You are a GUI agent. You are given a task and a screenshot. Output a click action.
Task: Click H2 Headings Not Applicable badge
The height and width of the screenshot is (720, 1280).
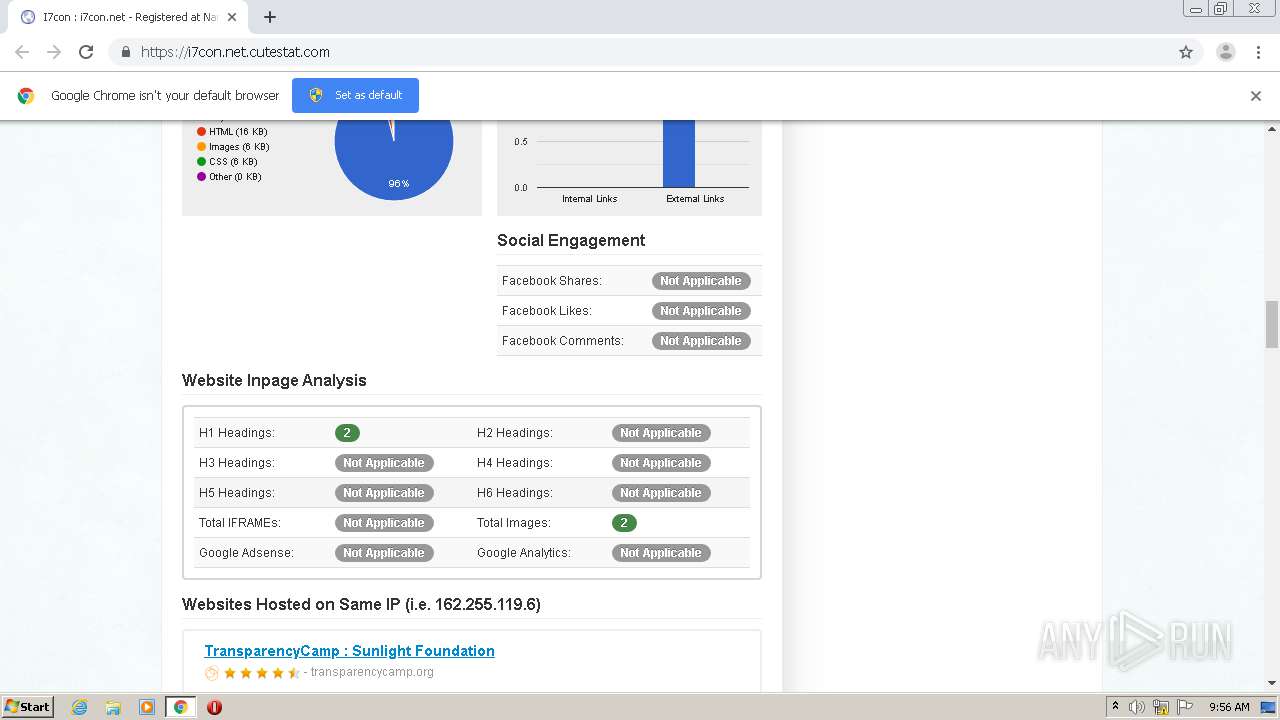coord(661,433)
